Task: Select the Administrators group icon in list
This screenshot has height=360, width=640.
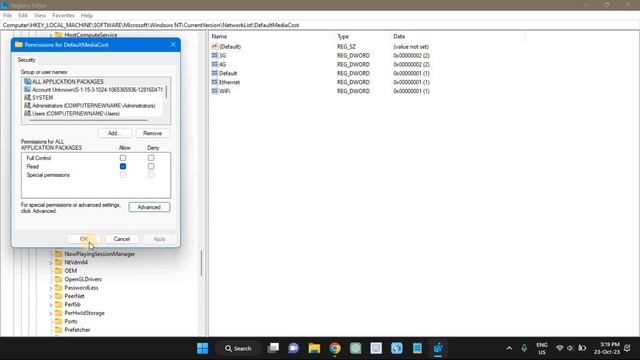Action: [27, 105]
